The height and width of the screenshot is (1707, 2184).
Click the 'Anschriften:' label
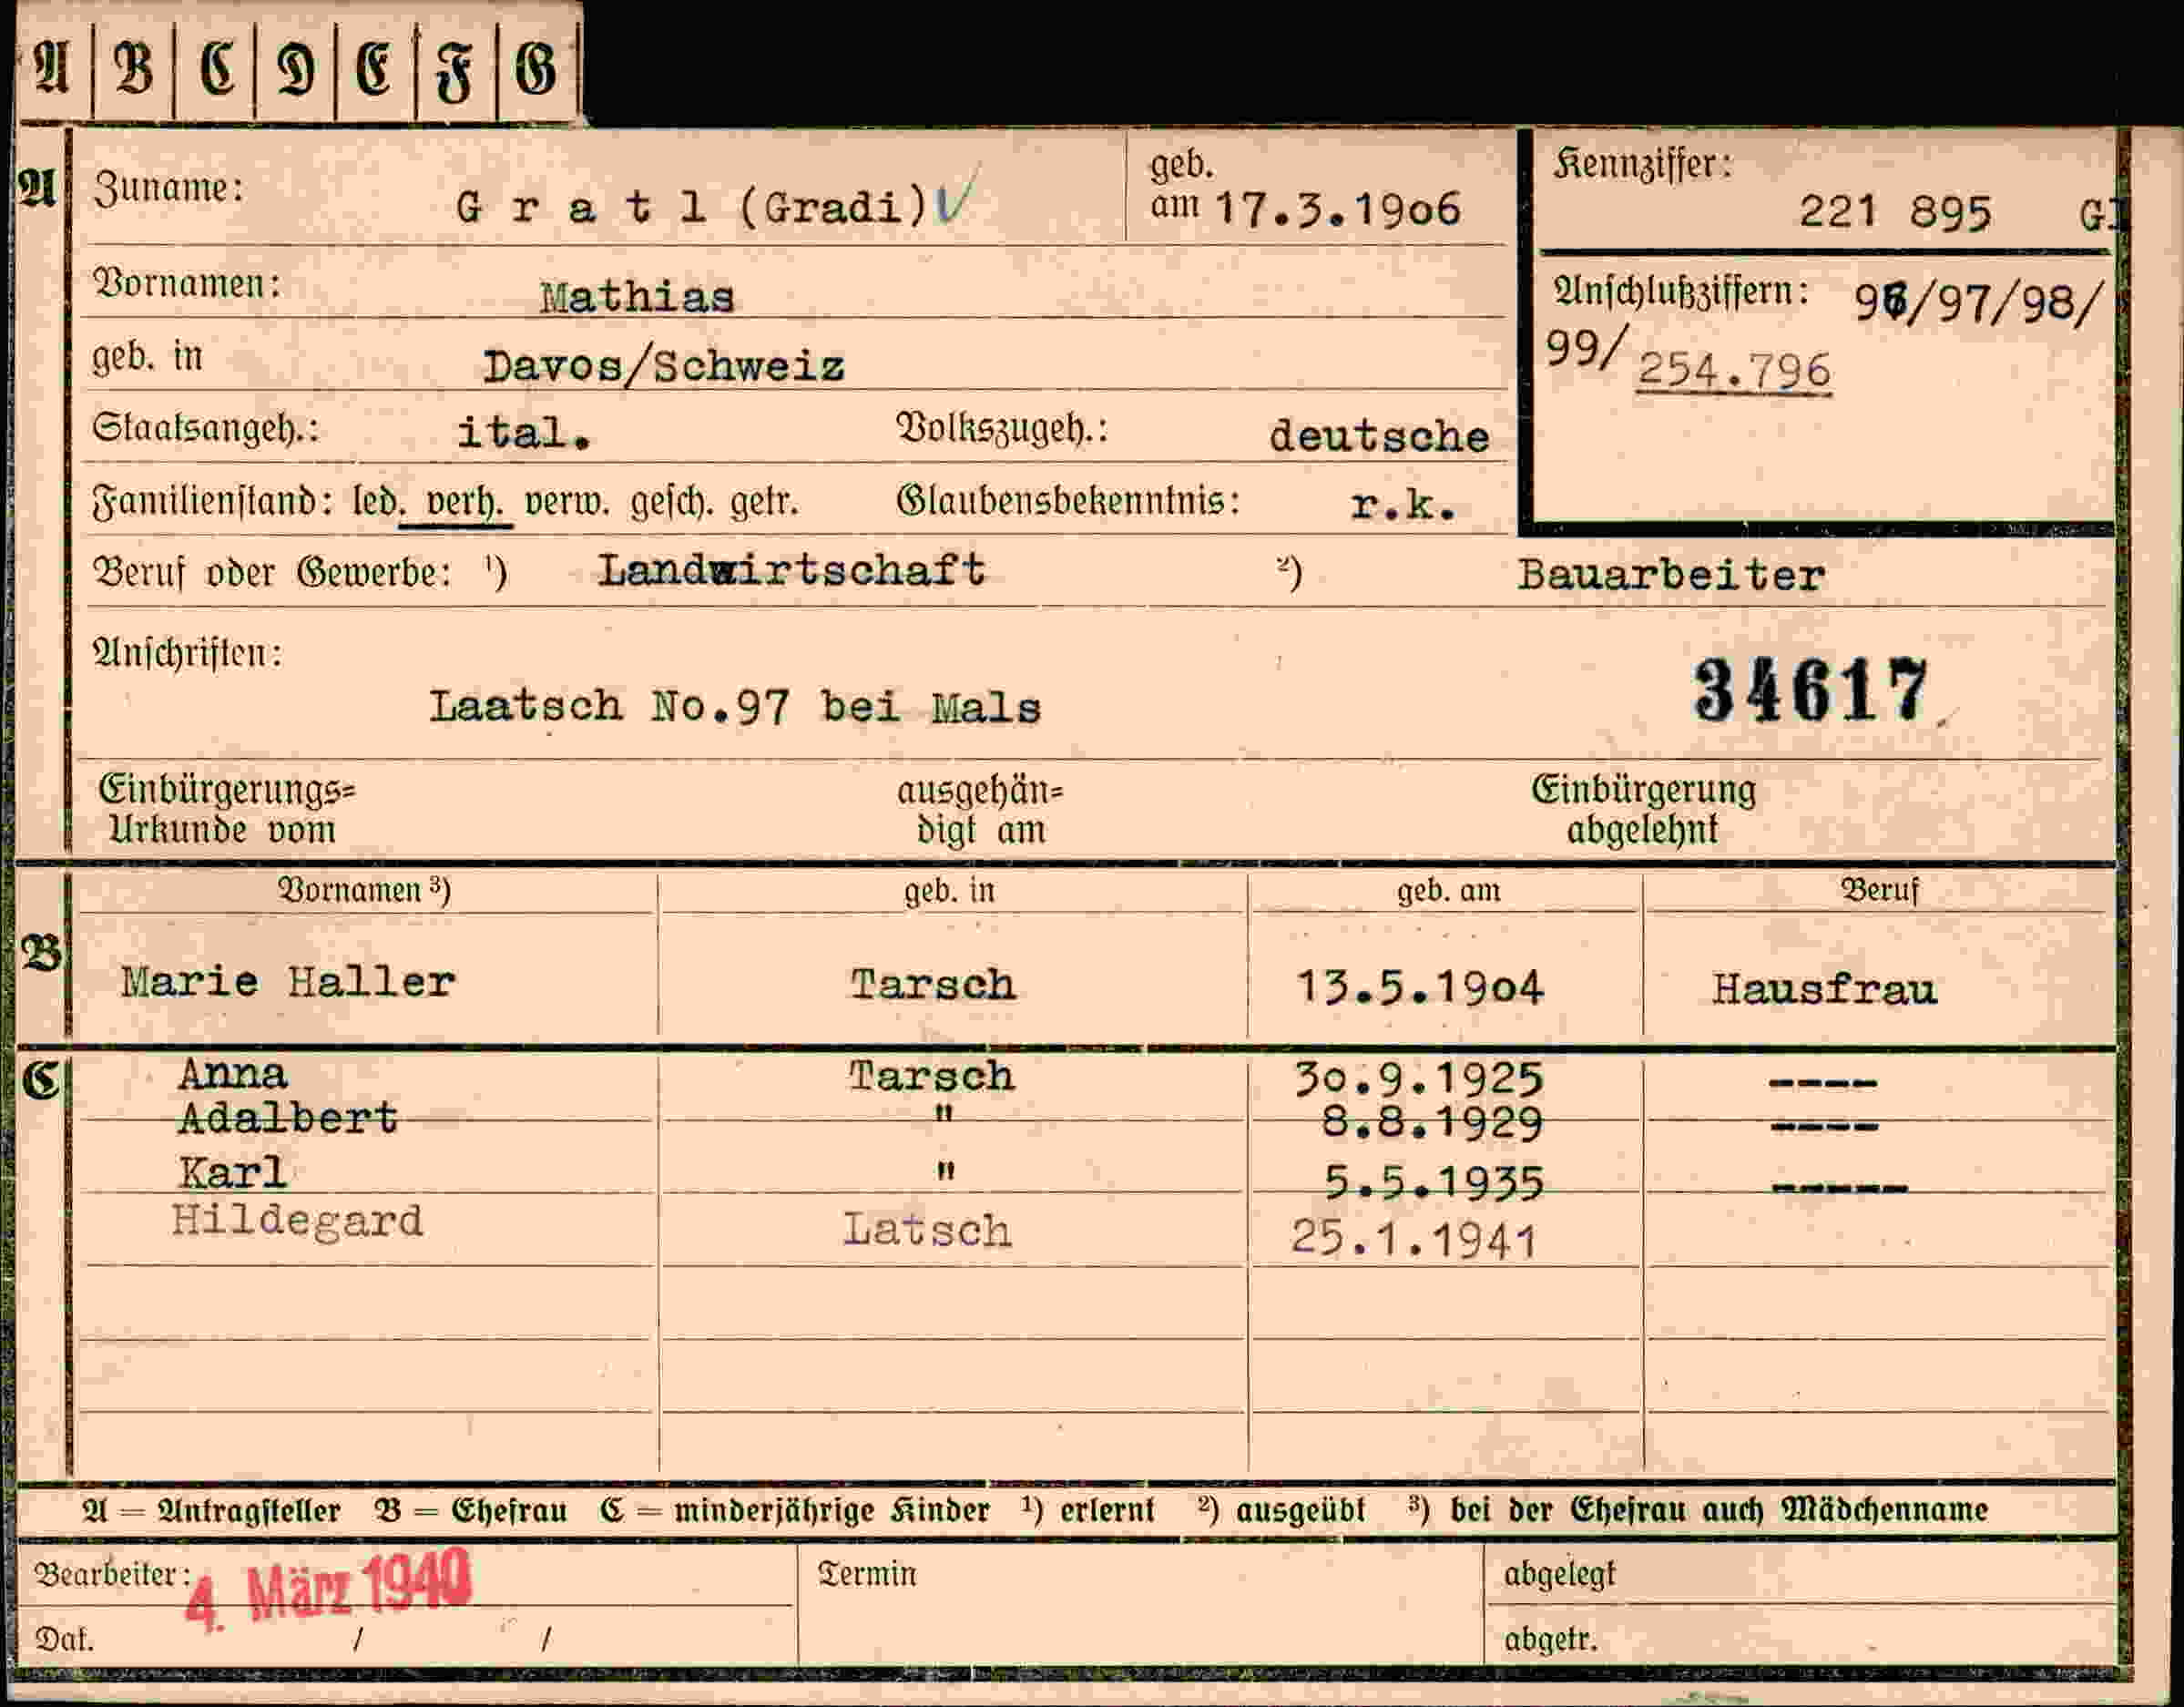pos(187,653)
